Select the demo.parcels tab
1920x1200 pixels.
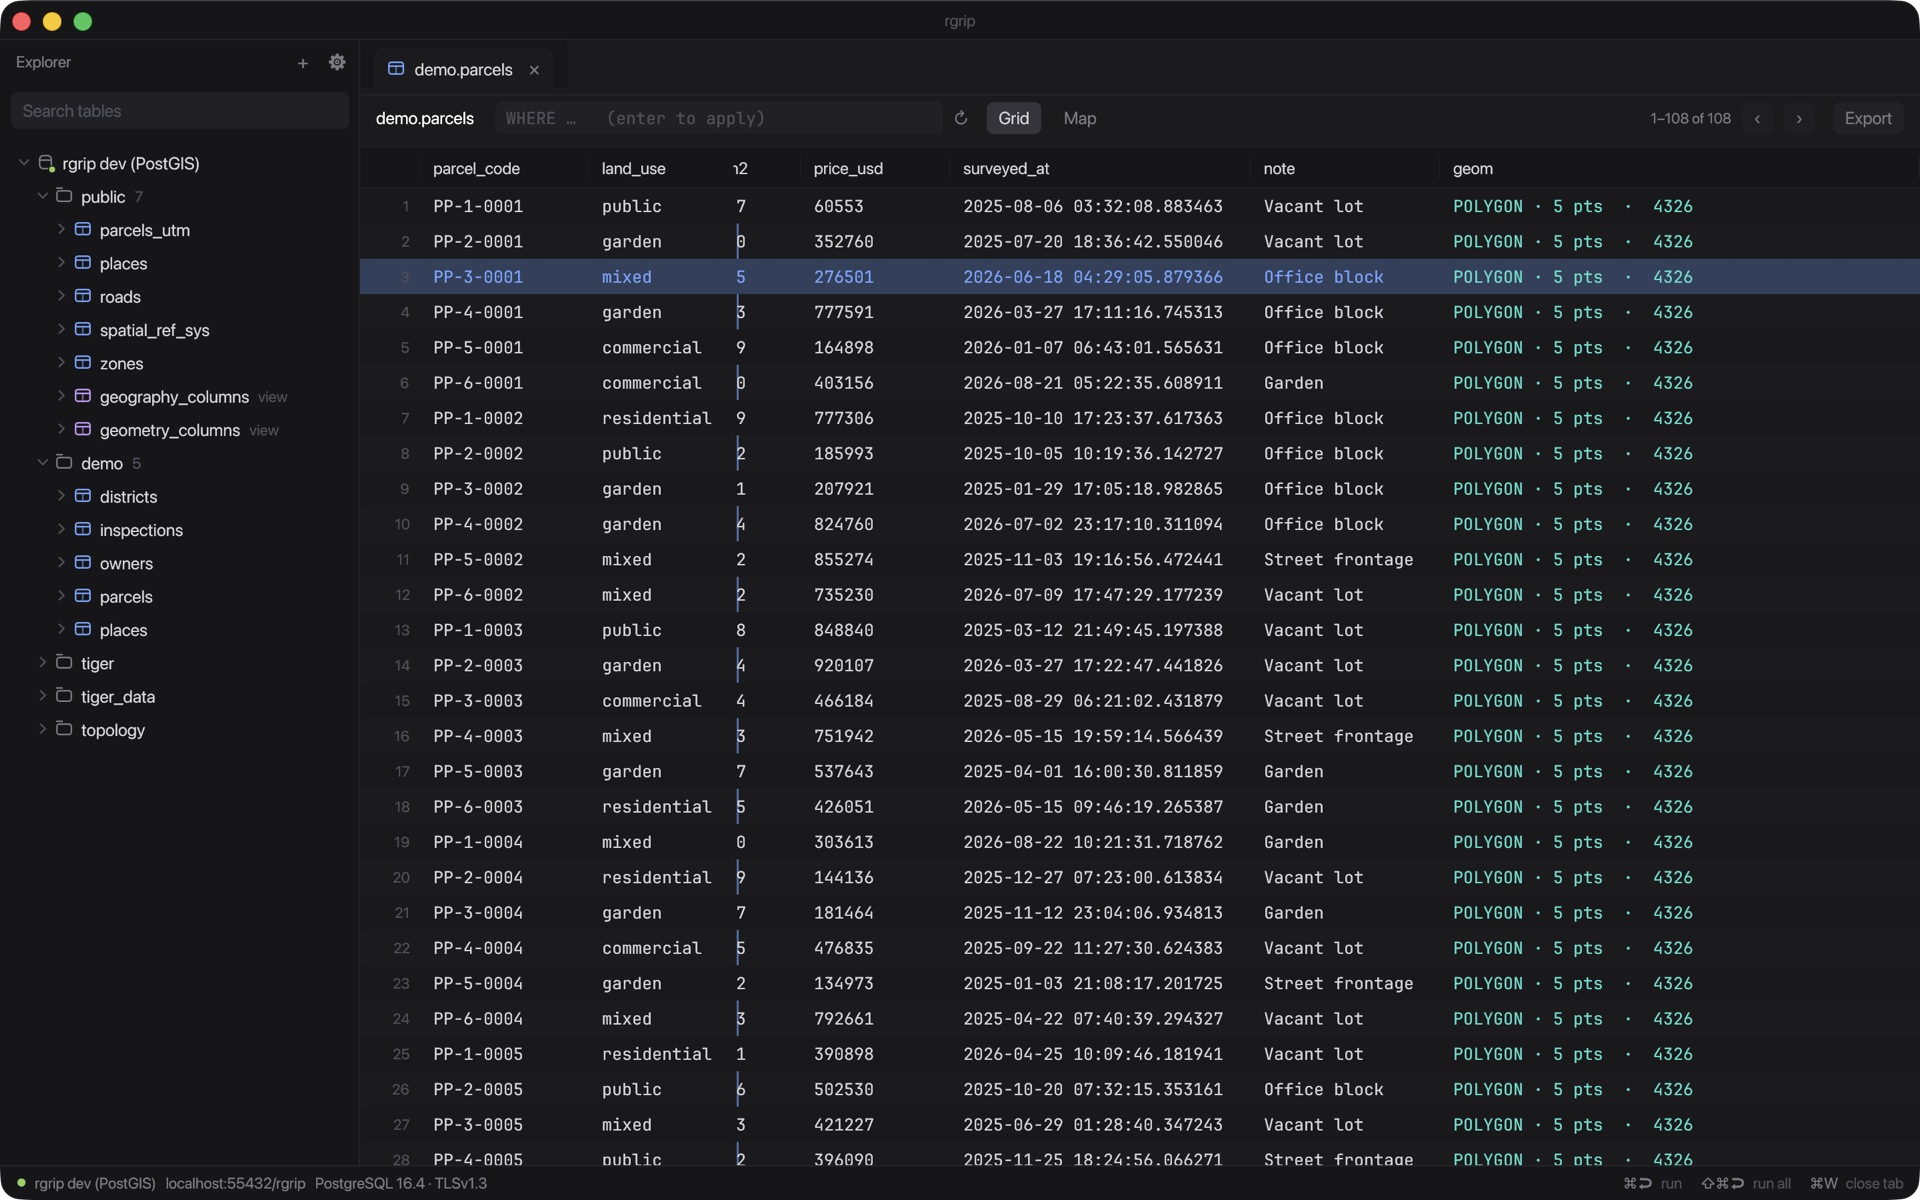coord(463,70)
